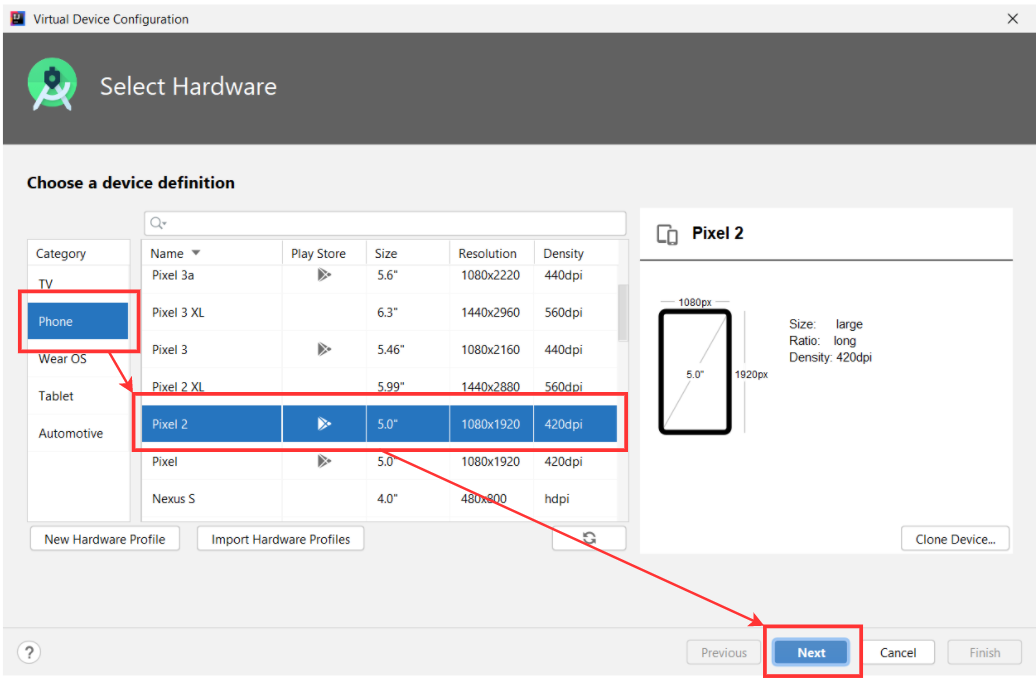This screenshot has width=1036, height=683.
Task: Select the TV category
Action: (x=79, y=283)
